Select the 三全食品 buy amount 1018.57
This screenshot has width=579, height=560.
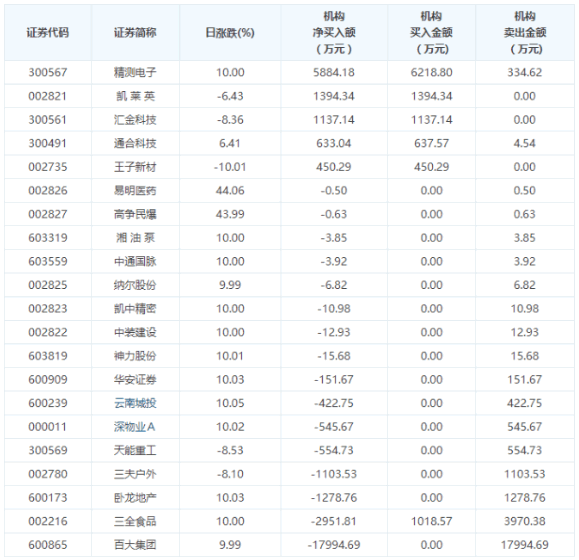(431, 521)
